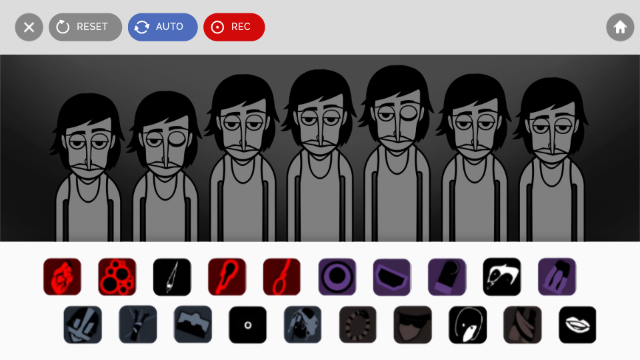Select the blue-gray jagged crown icon
This screenshot has width=640, height=360.
point(193,324)
